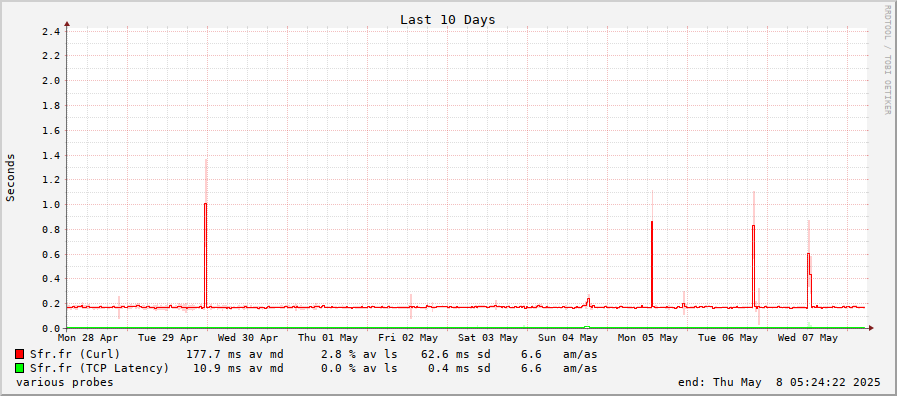Click the green Sfr.fr (TCP Latency) legend swatch

[x=19, y=368]
